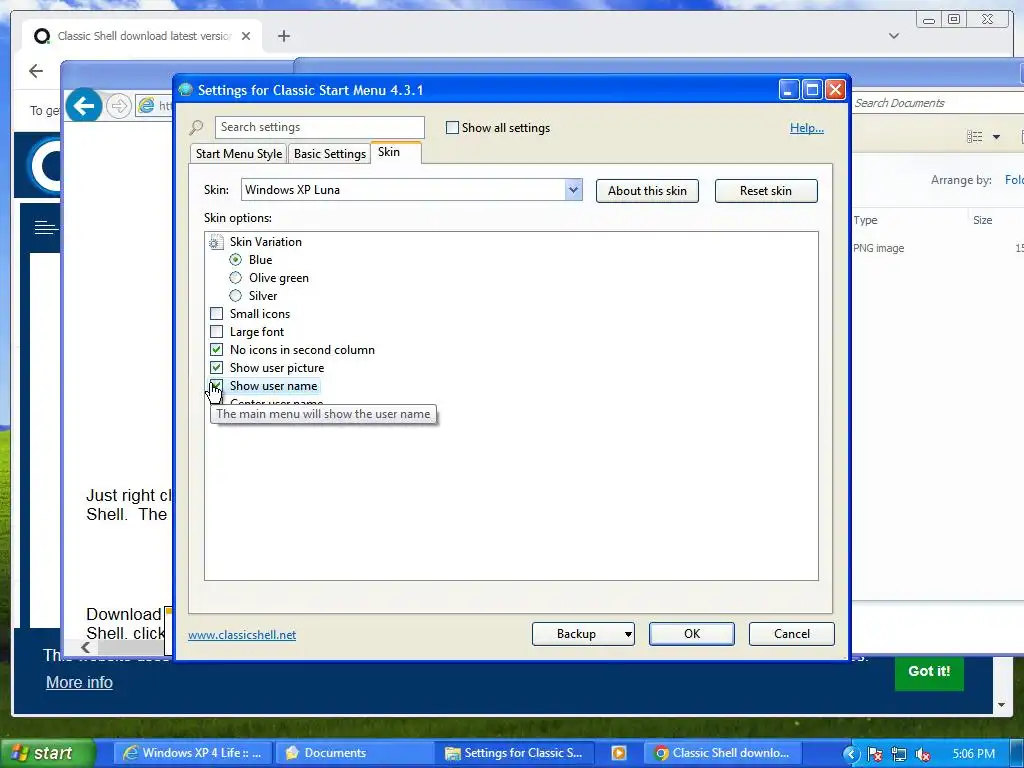
Task: Click the About this skin button
Action: (647, 191)
